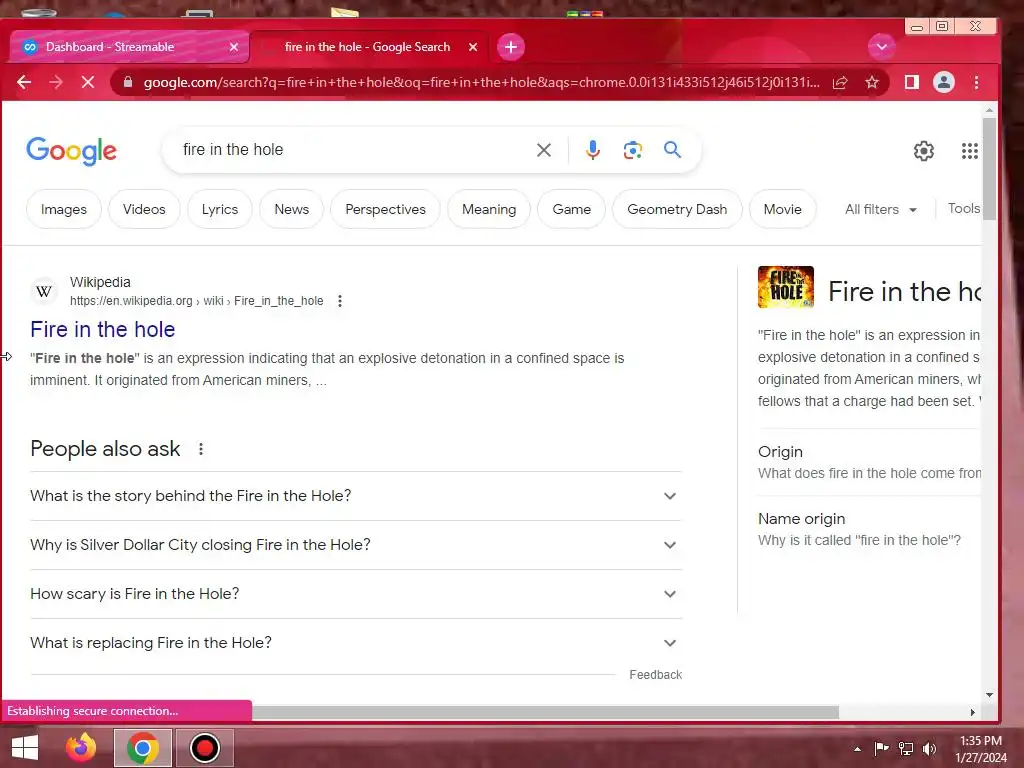Filter results by Images
This screenshot has height=768, width=1024.
coord(64,209)
